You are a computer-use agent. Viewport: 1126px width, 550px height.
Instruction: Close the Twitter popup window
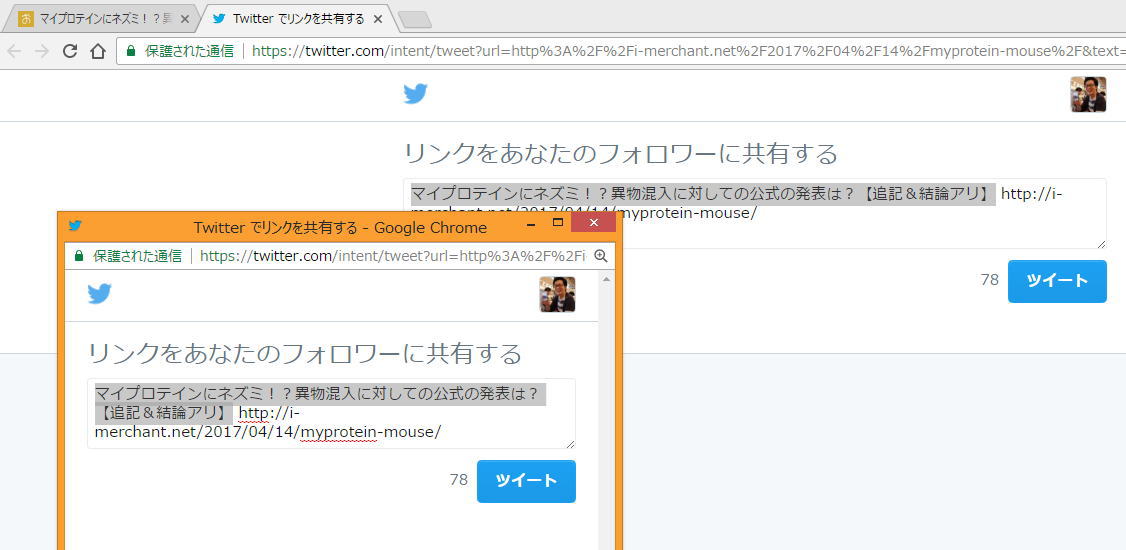[x=593, y=223]
